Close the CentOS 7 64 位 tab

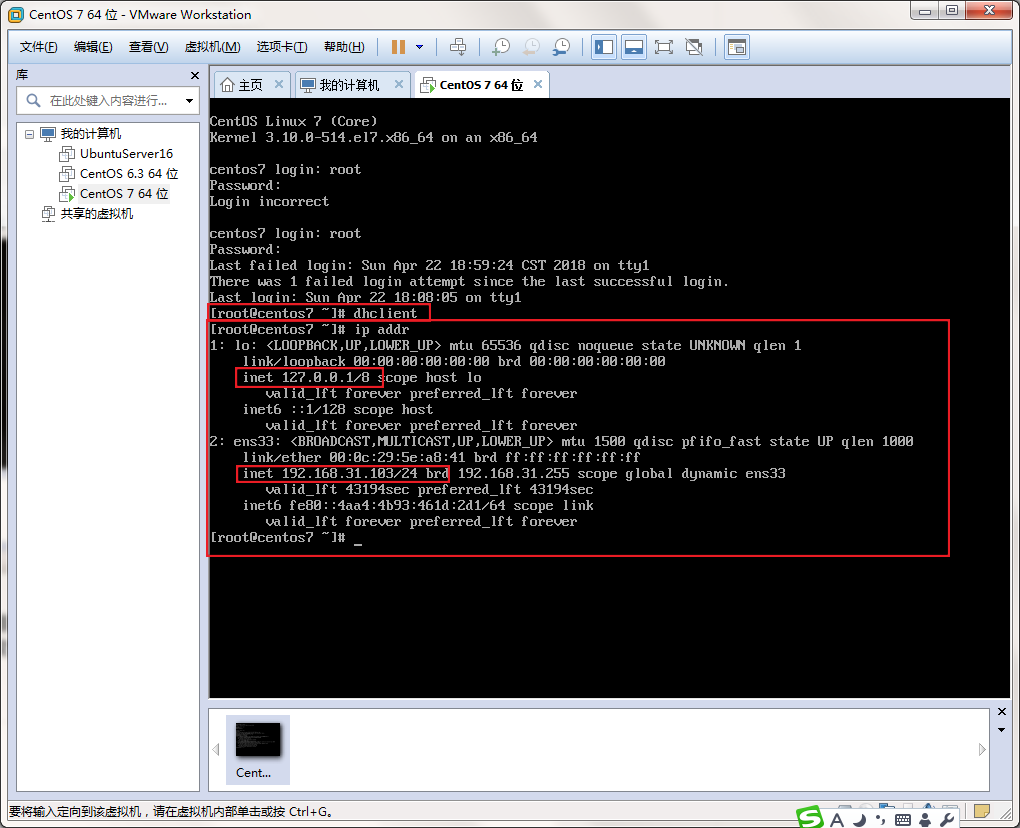(538, 85)
